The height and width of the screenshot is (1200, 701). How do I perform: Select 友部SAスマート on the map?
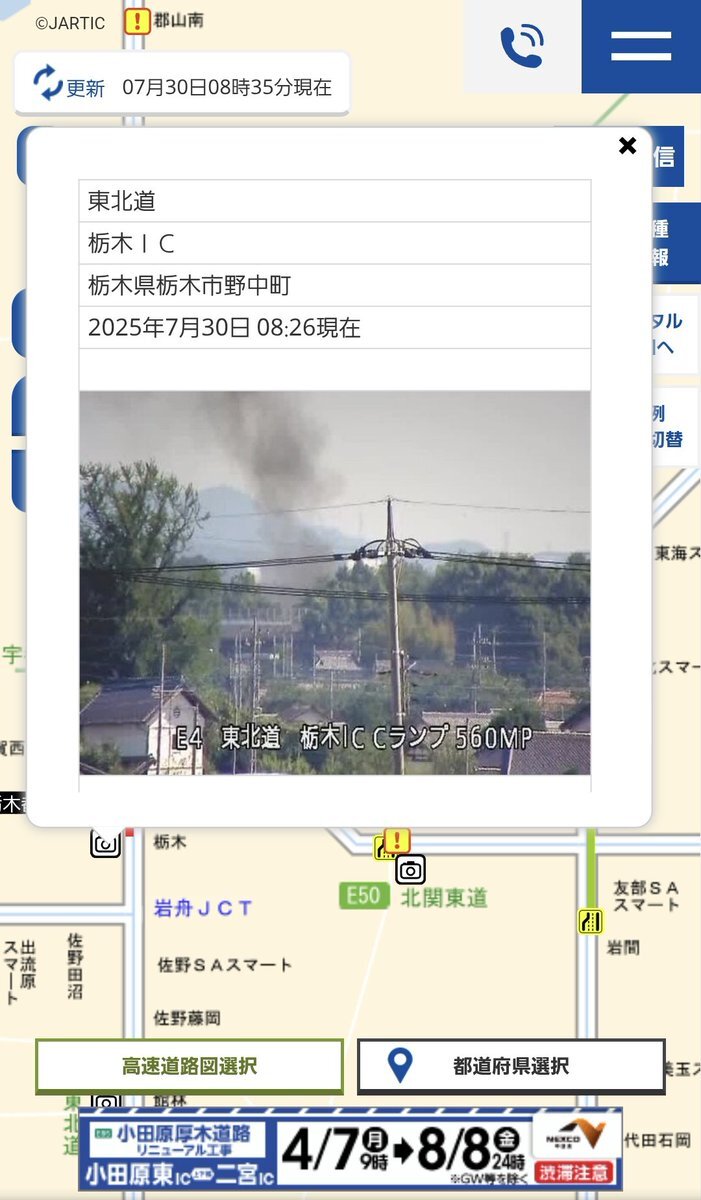pyautogui.click(x=647, y=896)
